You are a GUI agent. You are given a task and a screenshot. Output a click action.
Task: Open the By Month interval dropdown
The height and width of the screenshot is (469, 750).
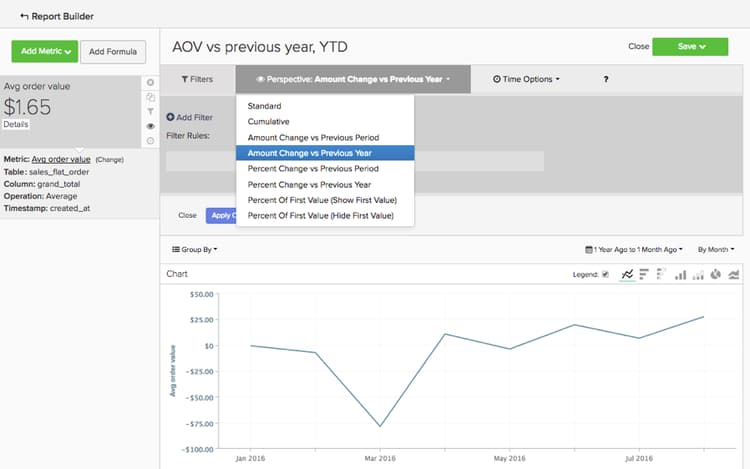coord(716,249)
